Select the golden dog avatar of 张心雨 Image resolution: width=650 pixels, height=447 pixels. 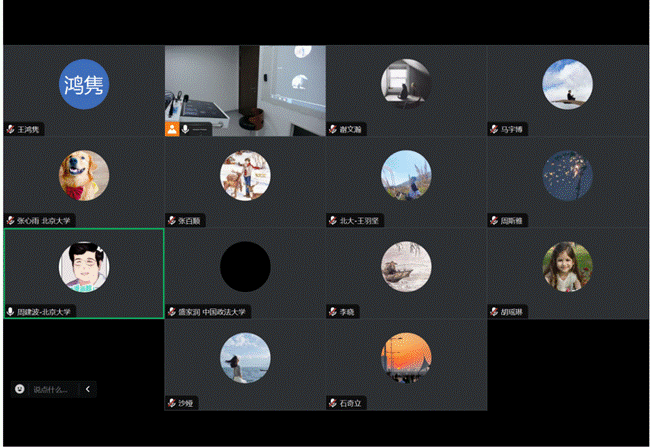(83, 175)
